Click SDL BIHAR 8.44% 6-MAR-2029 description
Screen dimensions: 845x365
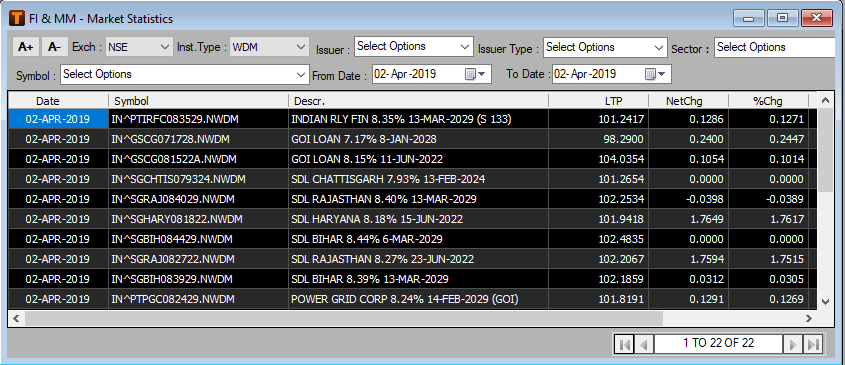367,239
